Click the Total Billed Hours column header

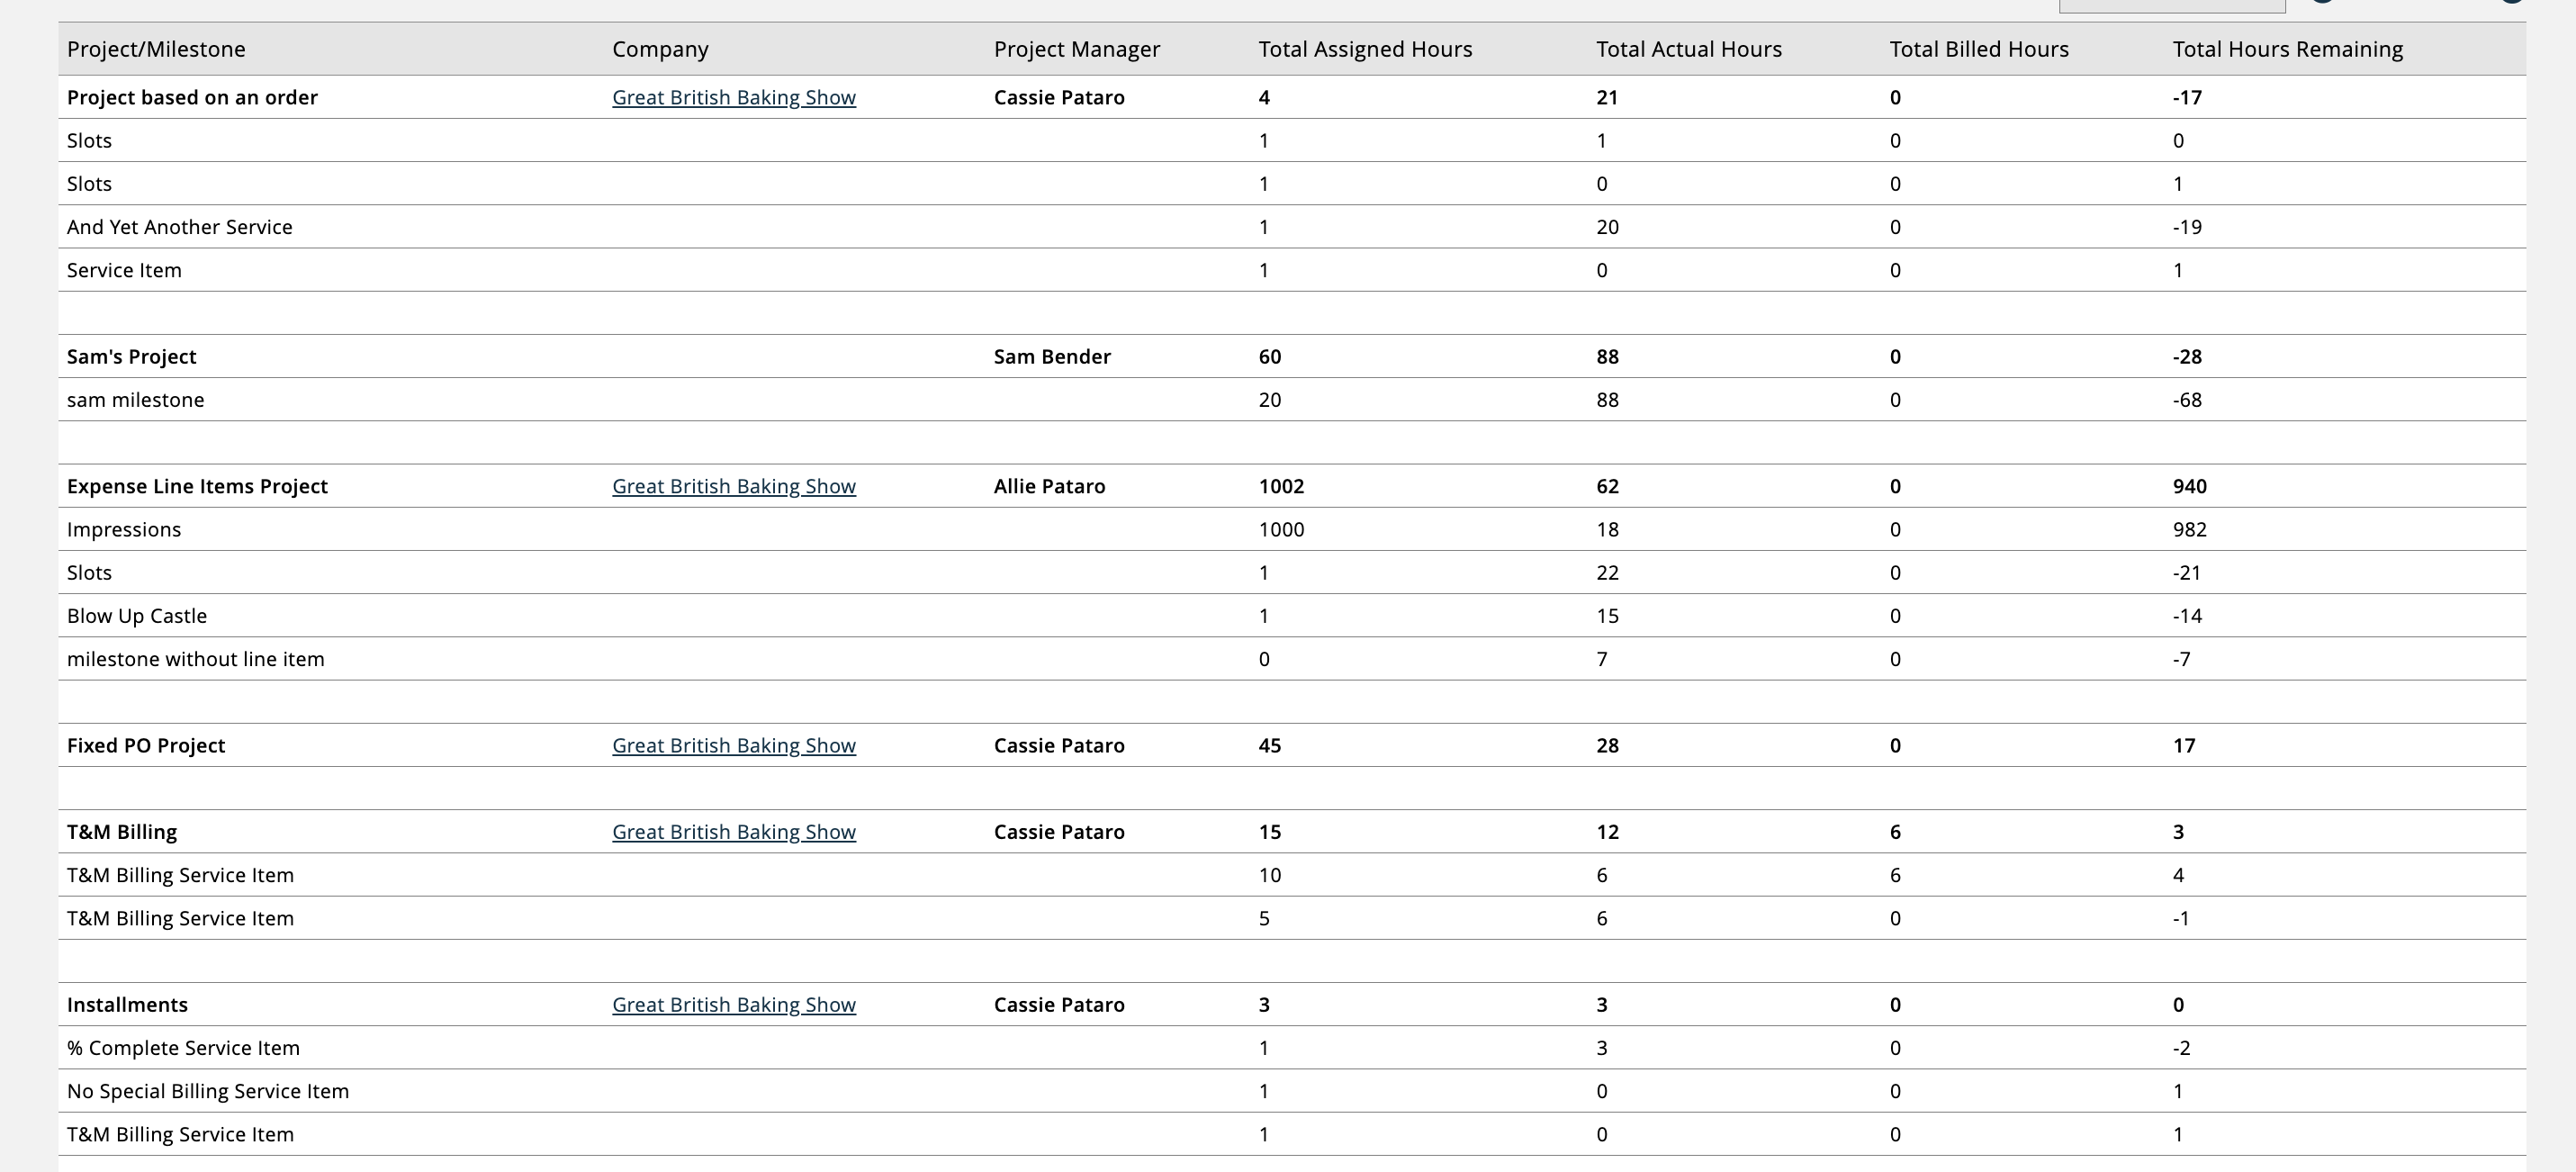coord(1979,48)
